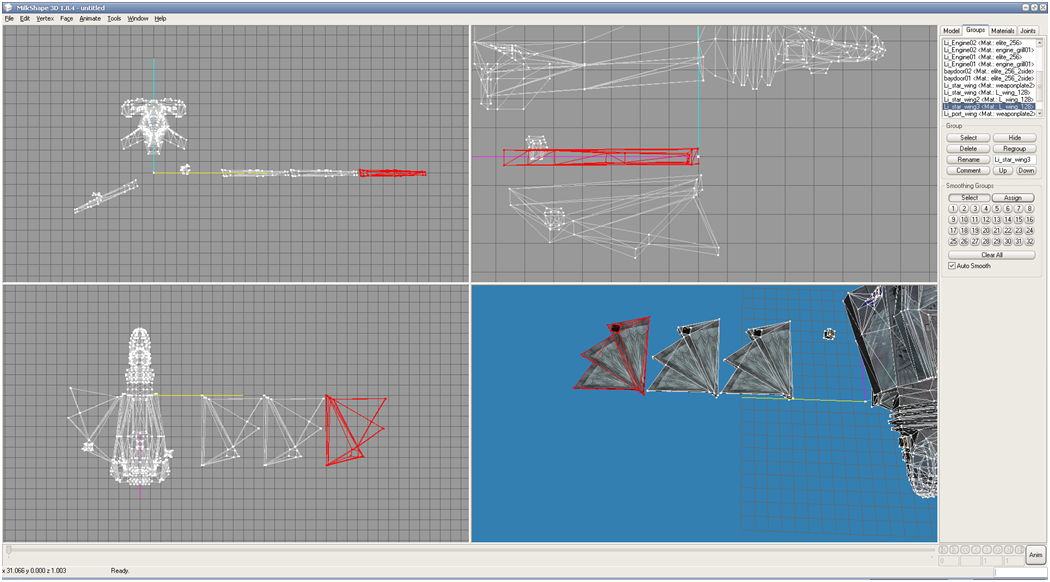
Task: Select Li_star_wing weaponplate2 group row
Action: [988, 86]
